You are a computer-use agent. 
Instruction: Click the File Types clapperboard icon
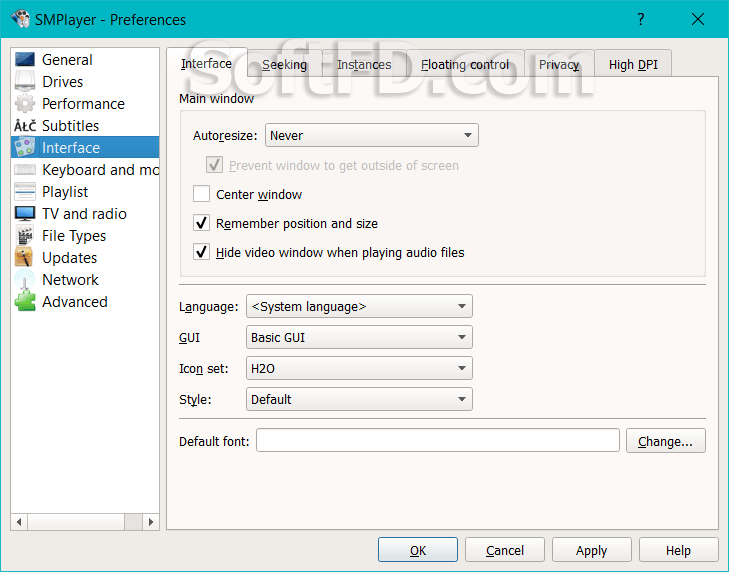coord(25,236)
